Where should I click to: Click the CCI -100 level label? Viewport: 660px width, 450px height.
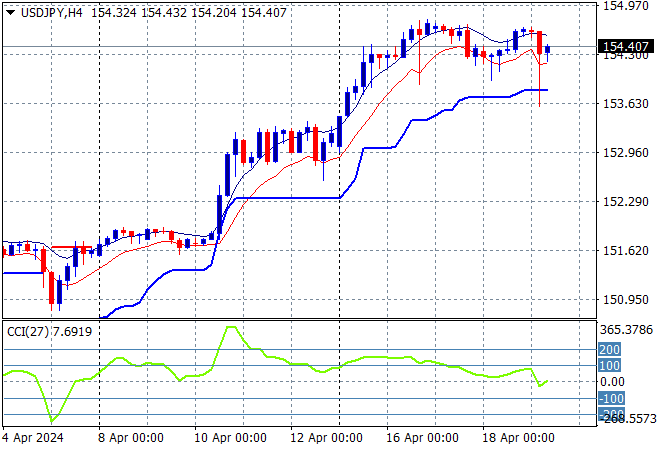[x=612, y=398]
